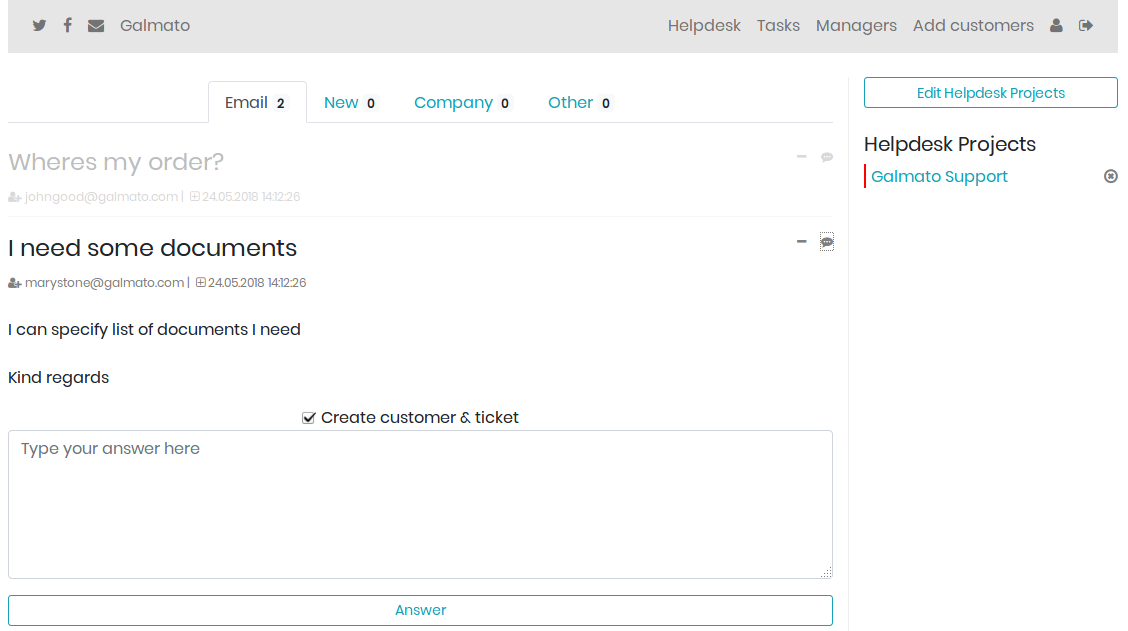Click the Edit Helpdesk Projects button
The image size is (1128, 631).
pos(991,93)
